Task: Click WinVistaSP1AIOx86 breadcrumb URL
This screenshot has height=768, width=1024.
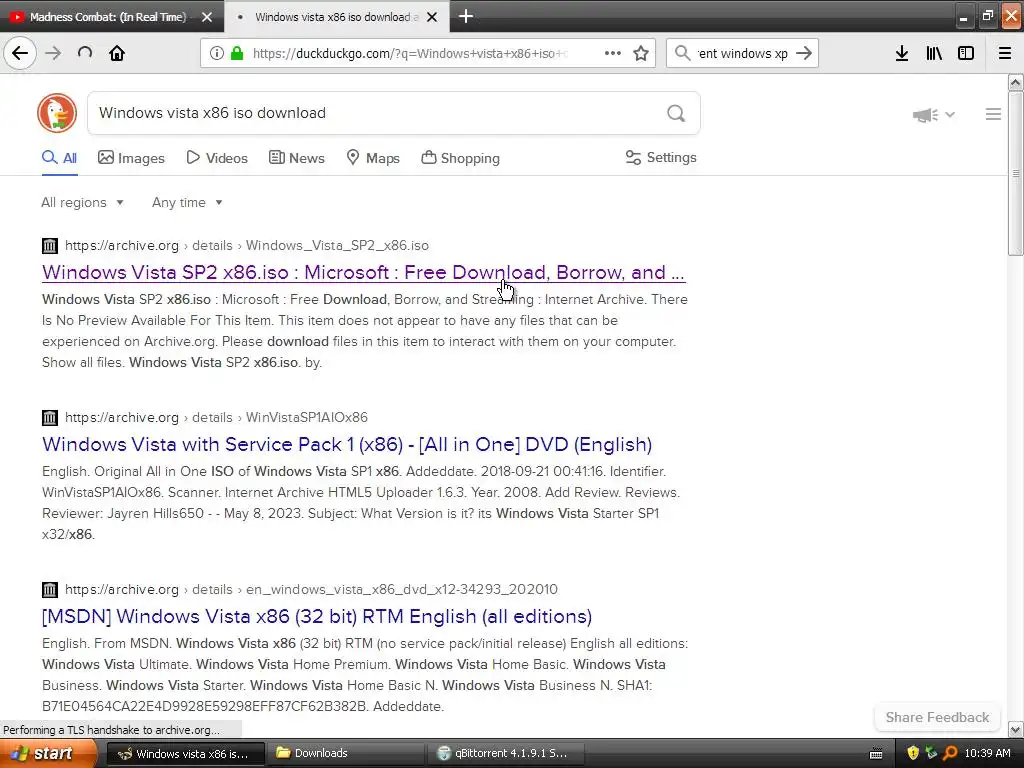Action: [x=306, y=417]
